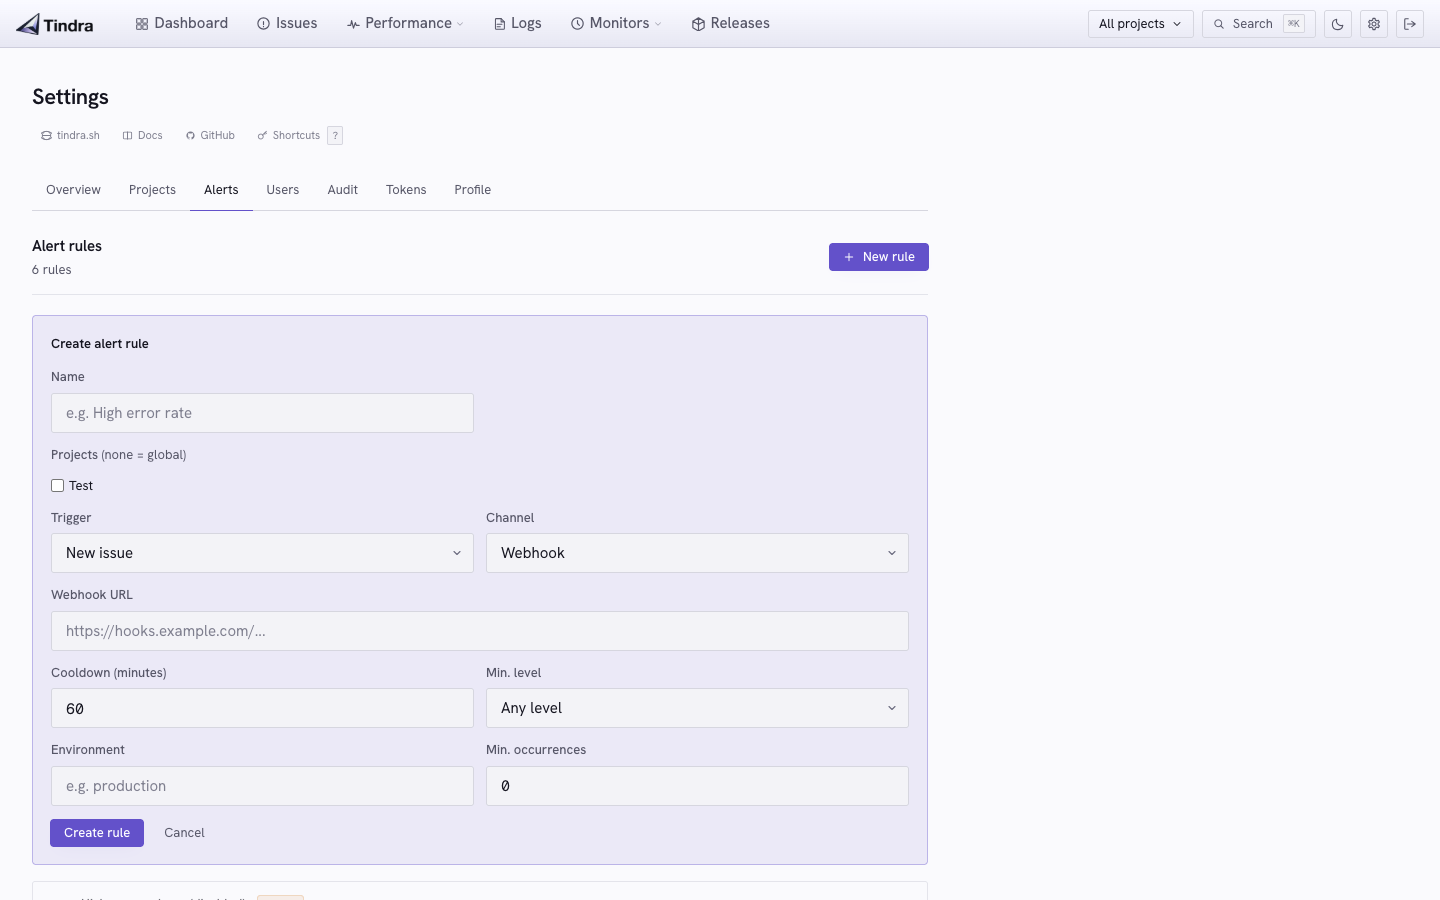Click the Cooldown minutes field
Viewport: 1440px width, 900px height.
(262, 708)
